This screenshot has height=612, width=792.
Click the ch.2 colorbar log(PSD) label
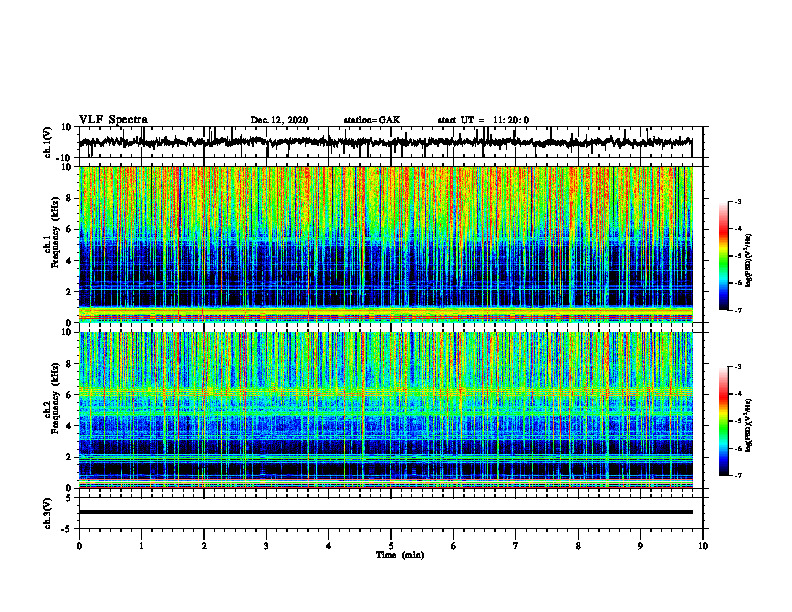(x=749, y=425)
